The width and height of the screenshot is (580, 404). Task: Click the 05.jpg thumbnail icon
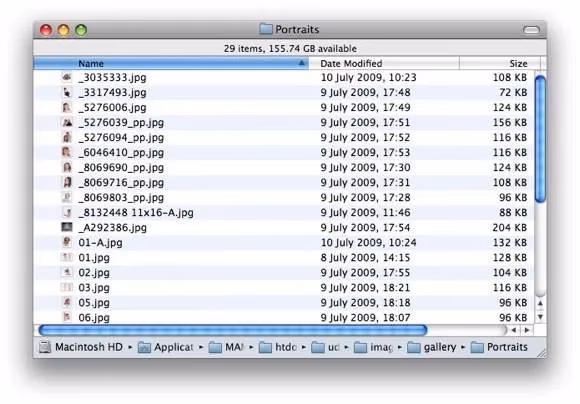point(67,302)
